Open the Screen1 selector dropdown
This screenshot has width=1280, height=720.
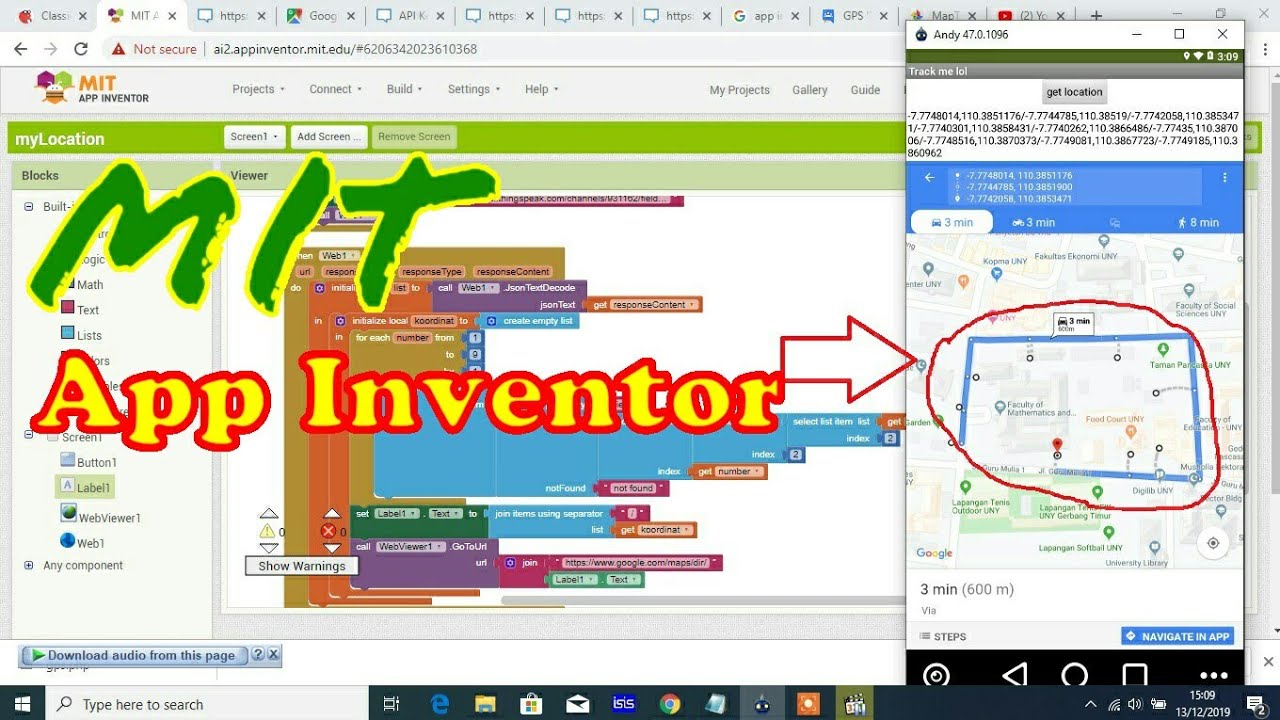click(x=255, y=137)
